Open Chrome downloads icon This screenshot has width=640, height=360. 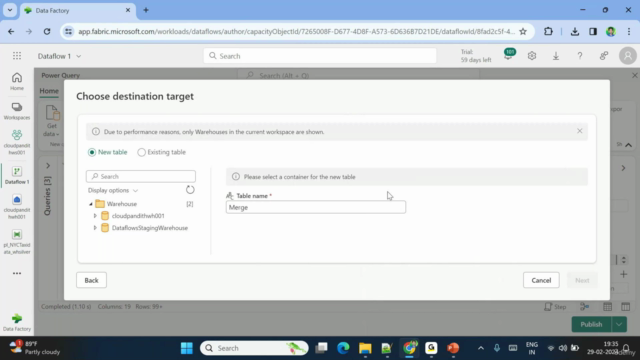coord(575,31)
